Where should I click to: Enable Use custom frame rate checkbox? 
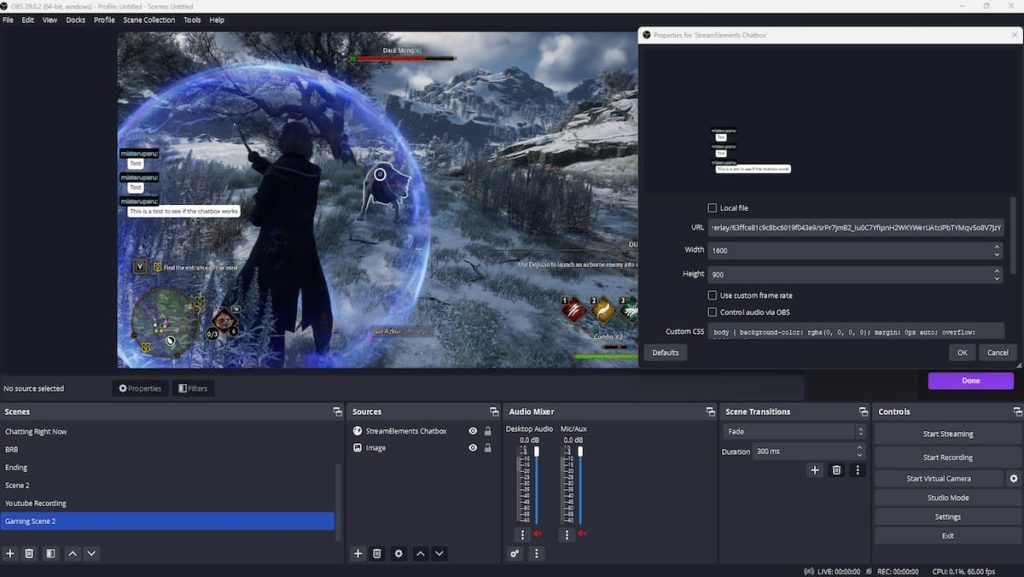(x=712, y=295)
